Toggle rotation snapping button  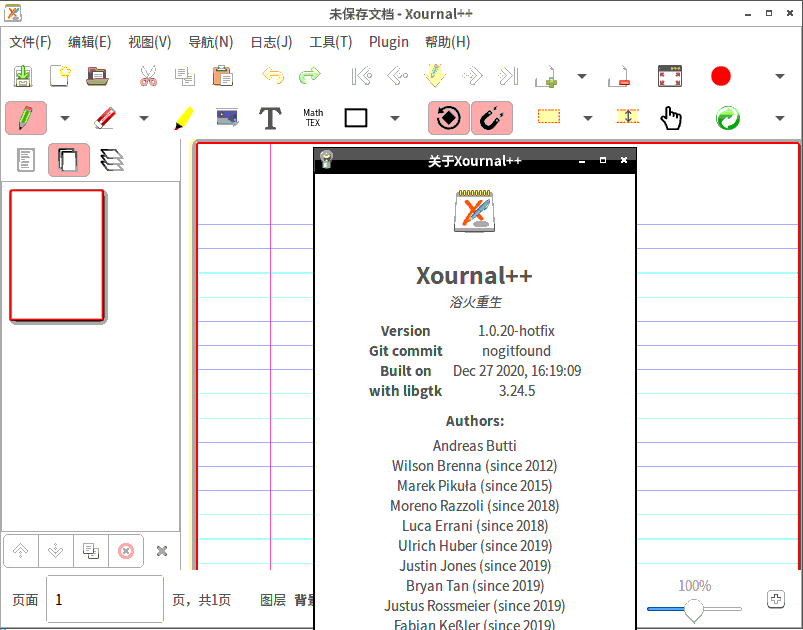click(x=449, y=118)
